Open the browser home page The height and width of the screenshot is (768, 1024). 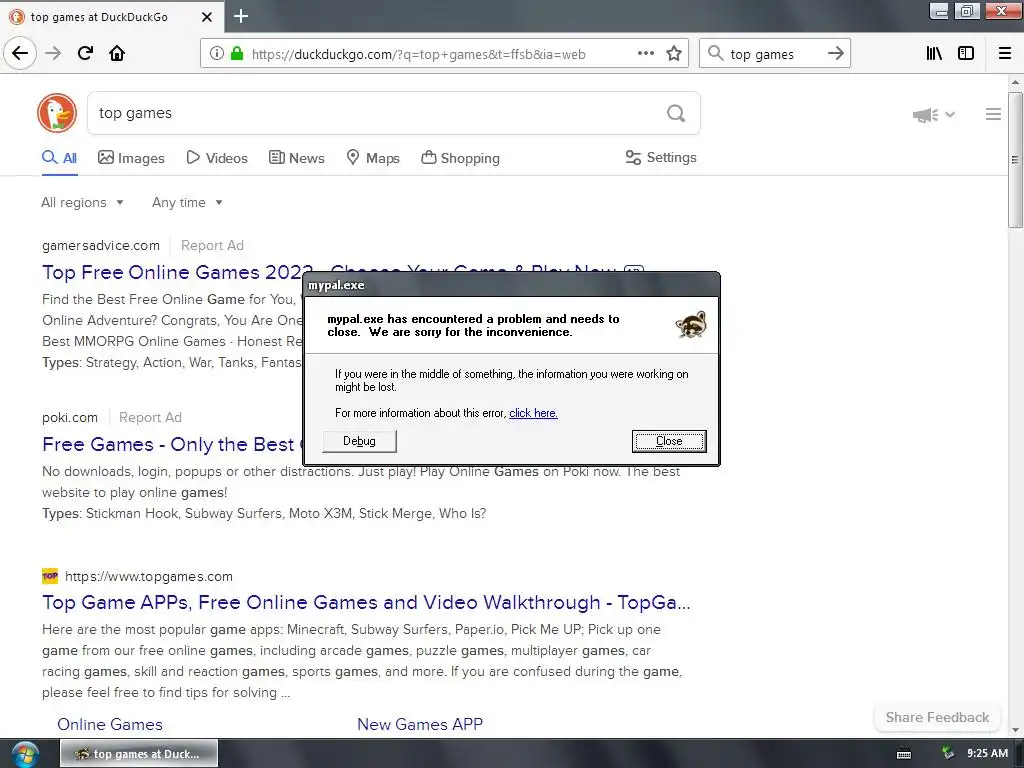117,53
